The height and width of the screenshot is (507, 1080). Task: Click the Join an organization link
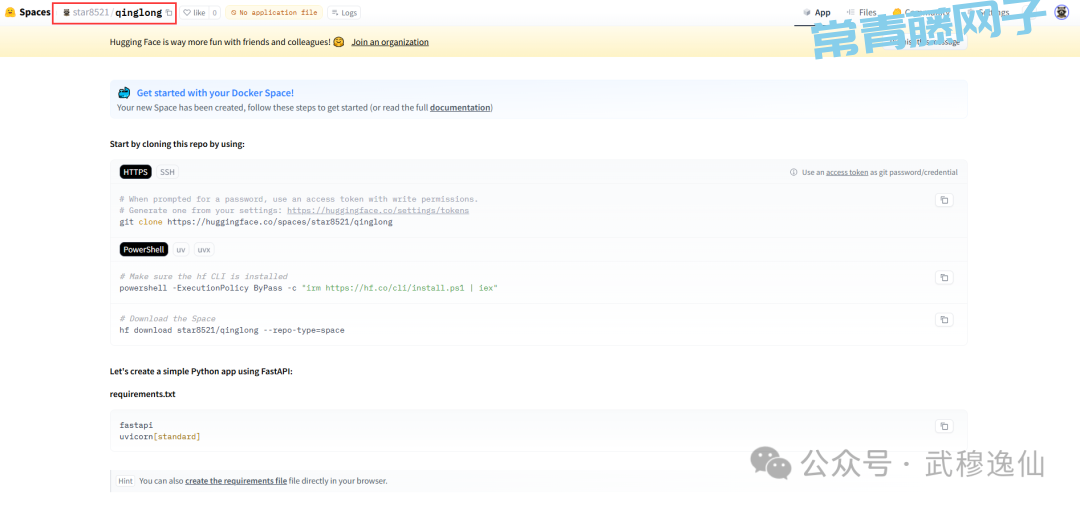pyautogui.click(x=390, y=42)
